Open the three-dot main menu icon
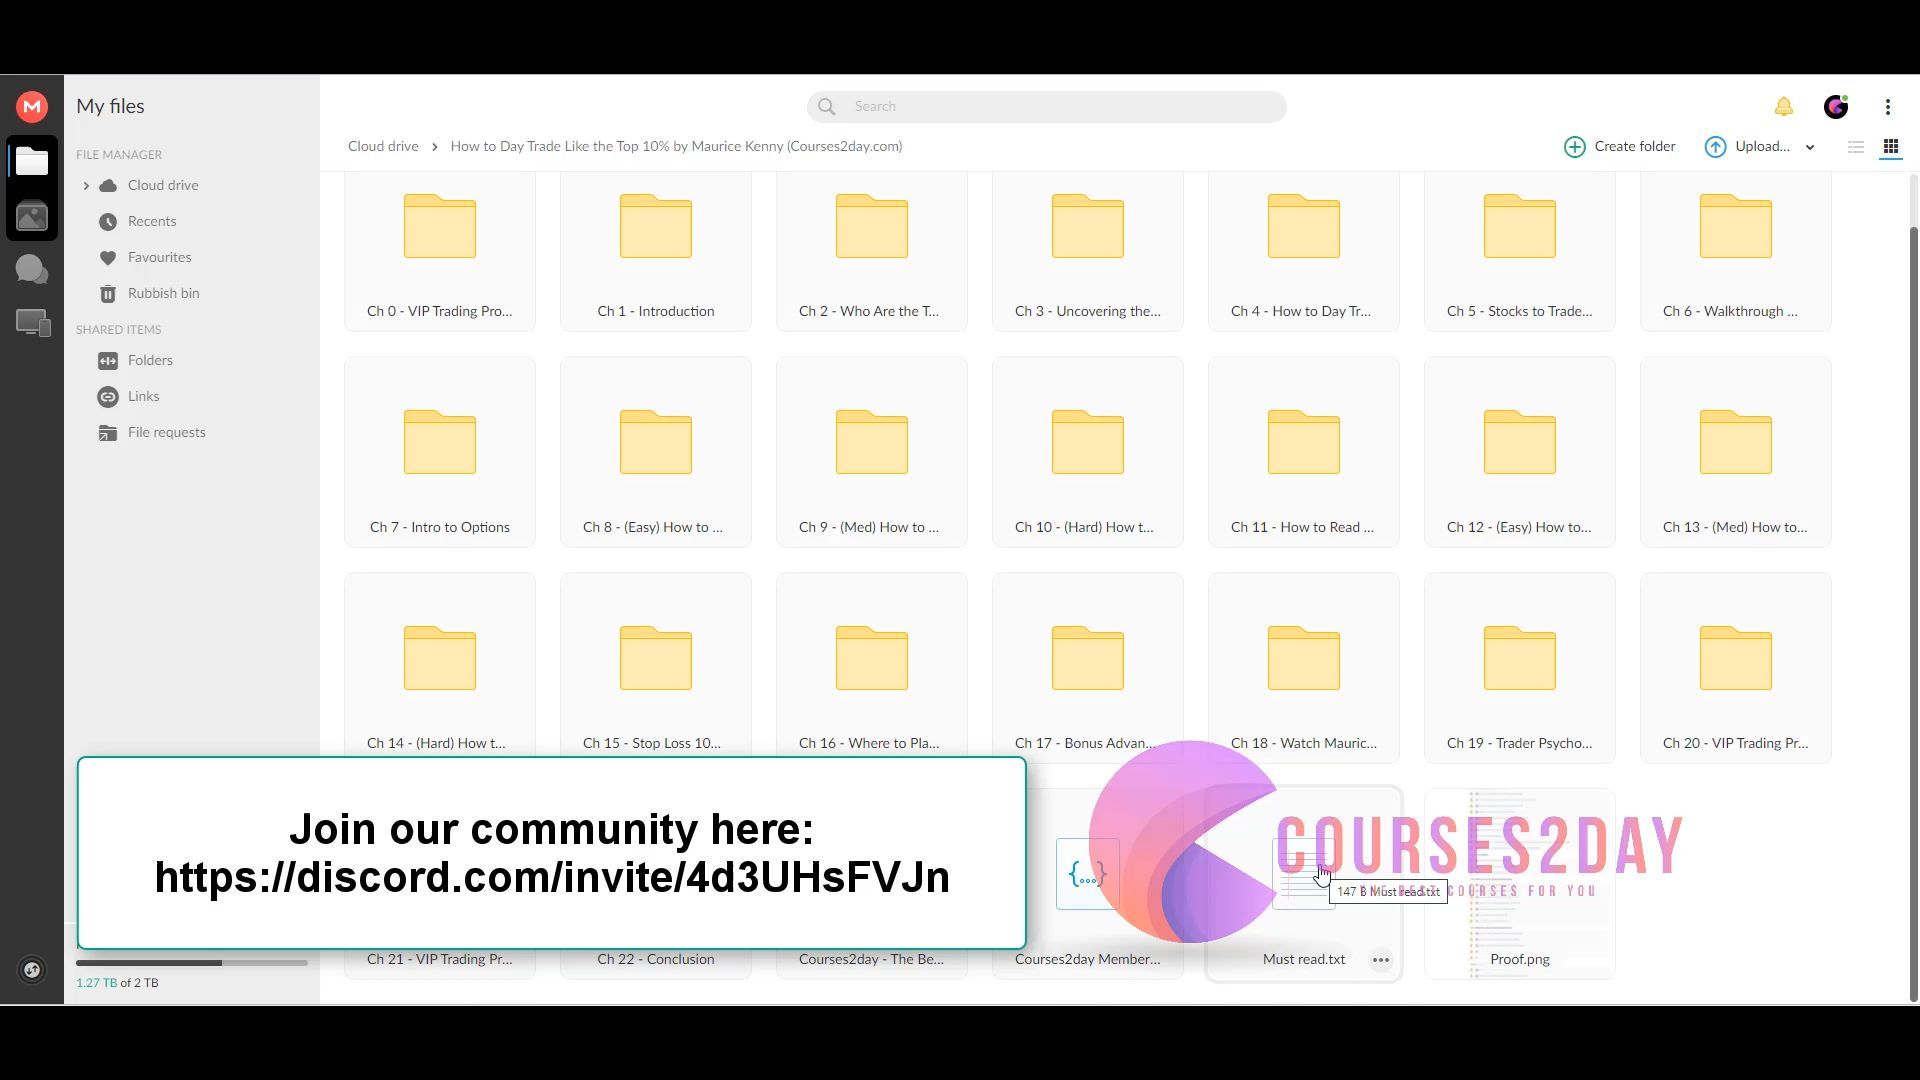The image size is (1920, 1080). pyautogui.click(x=1888, y=106)
